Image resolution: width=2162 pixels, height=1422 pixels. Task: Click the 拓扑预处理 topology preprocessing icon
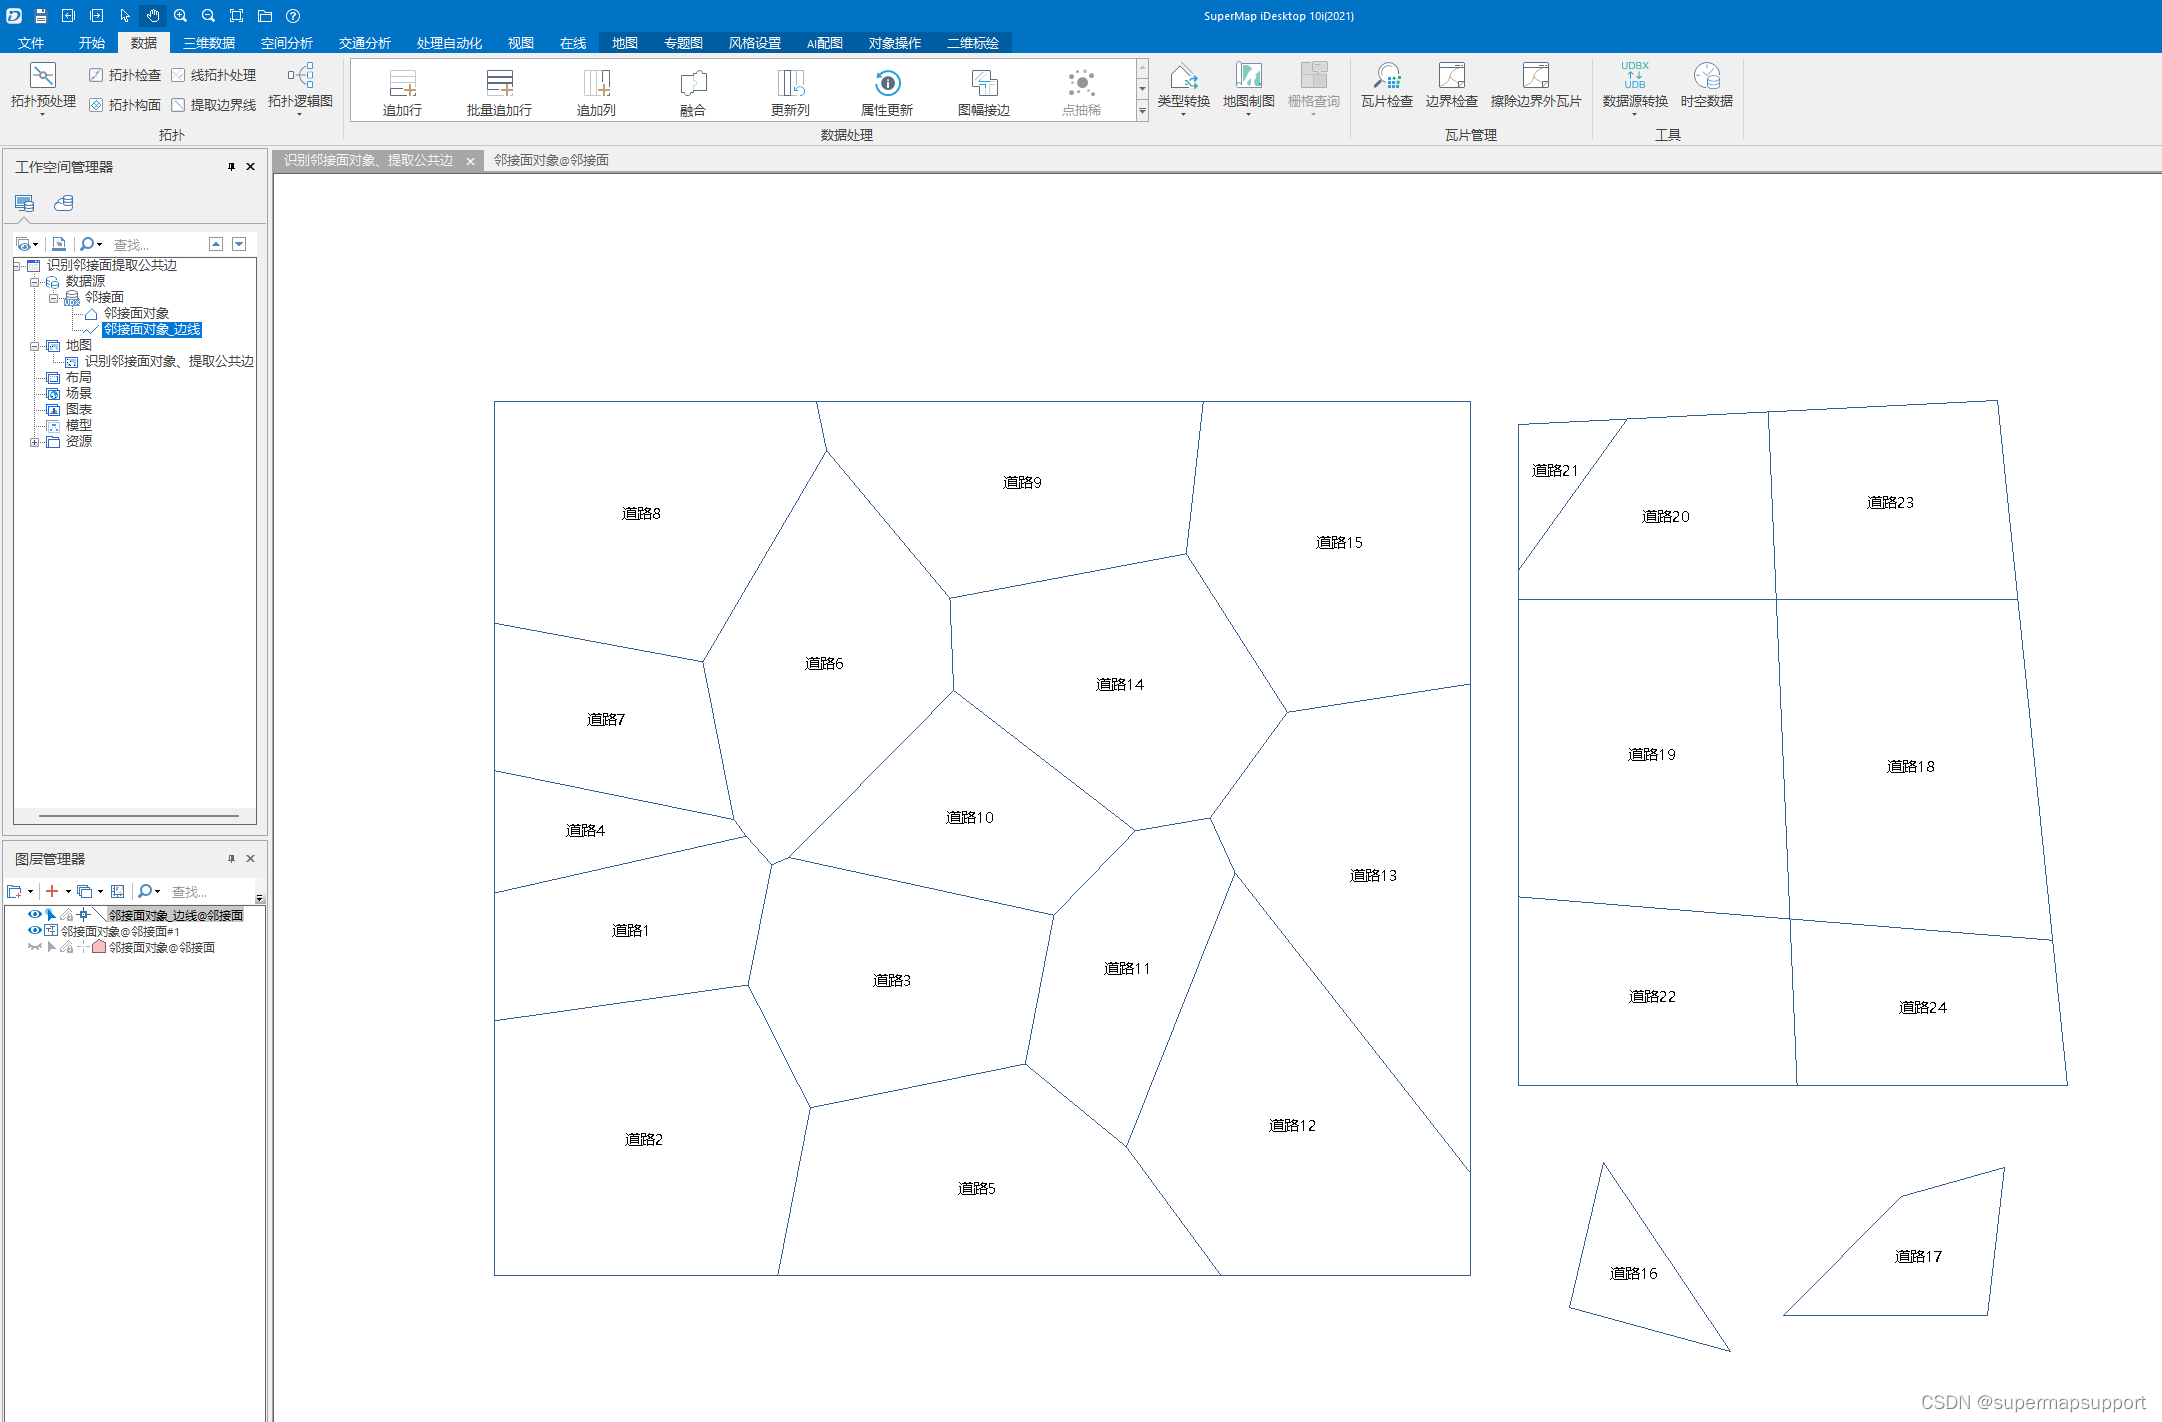[43, 77]
